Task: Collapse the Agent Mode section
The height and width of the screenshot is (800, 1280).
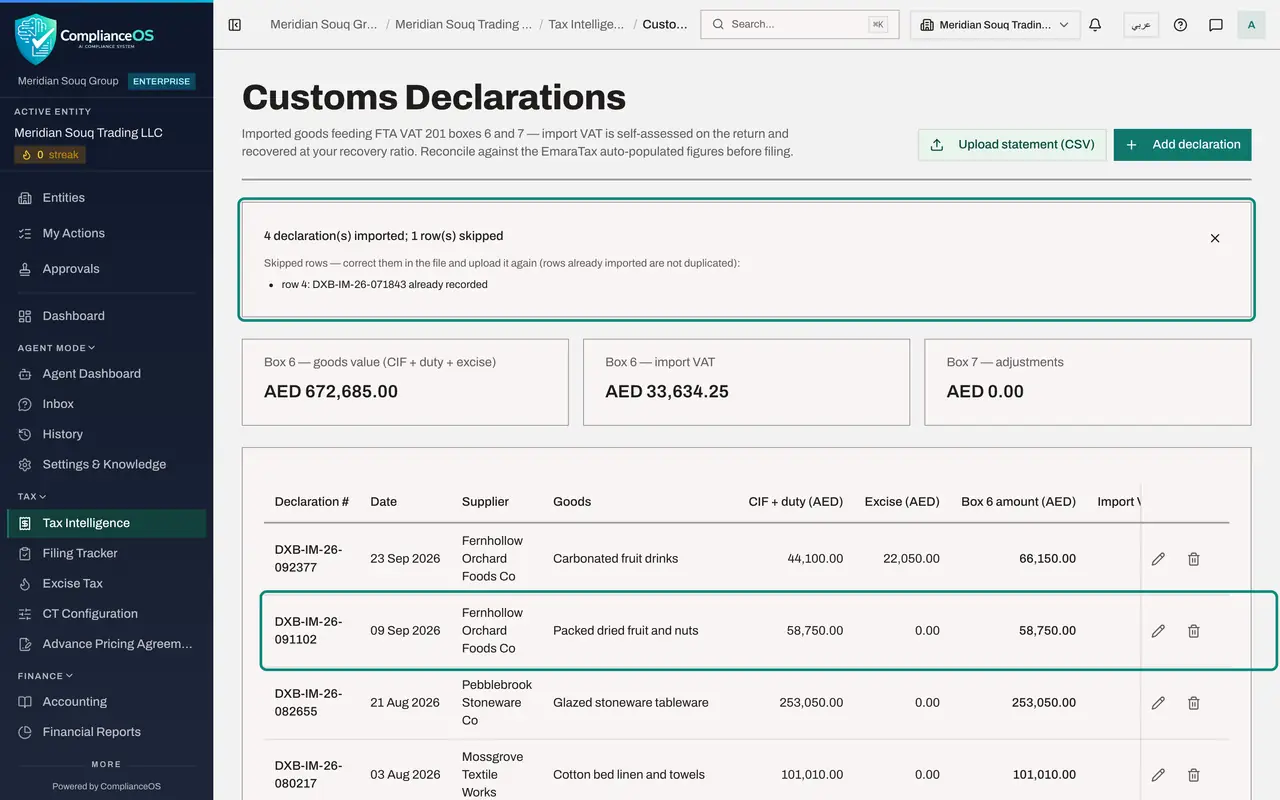Action: [x=56, y=348]
